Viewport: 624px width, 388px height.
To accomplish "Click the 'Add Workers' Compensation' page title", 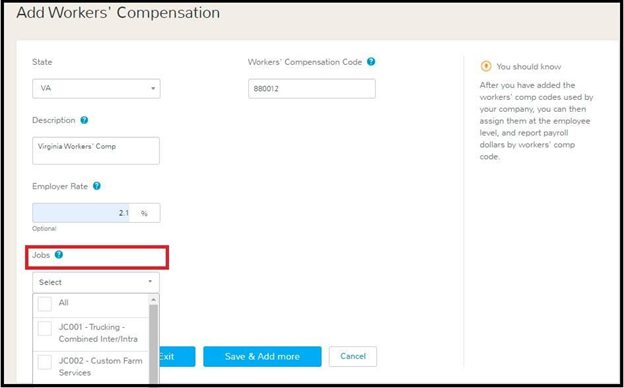I will tap(118, 12).
